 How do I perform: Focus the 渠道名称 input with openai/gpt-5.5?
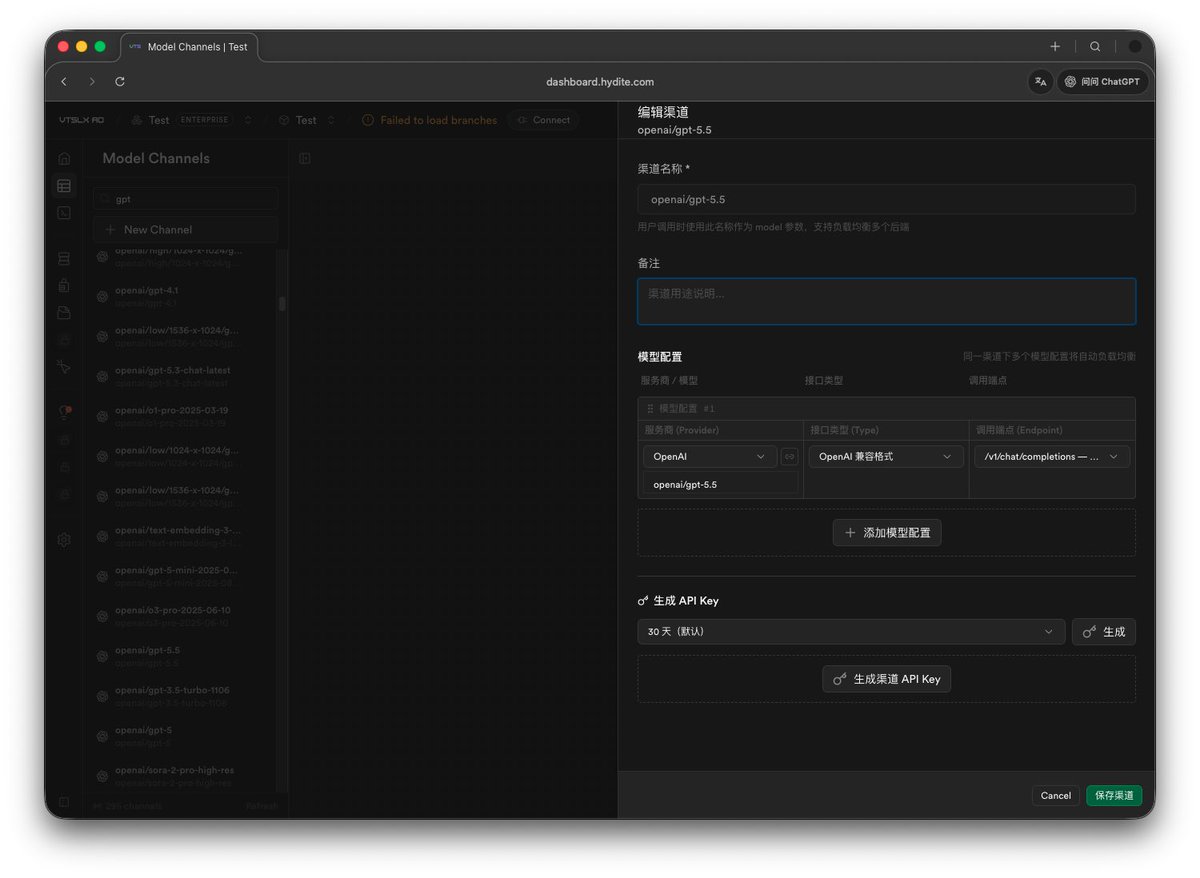point(886,199)
